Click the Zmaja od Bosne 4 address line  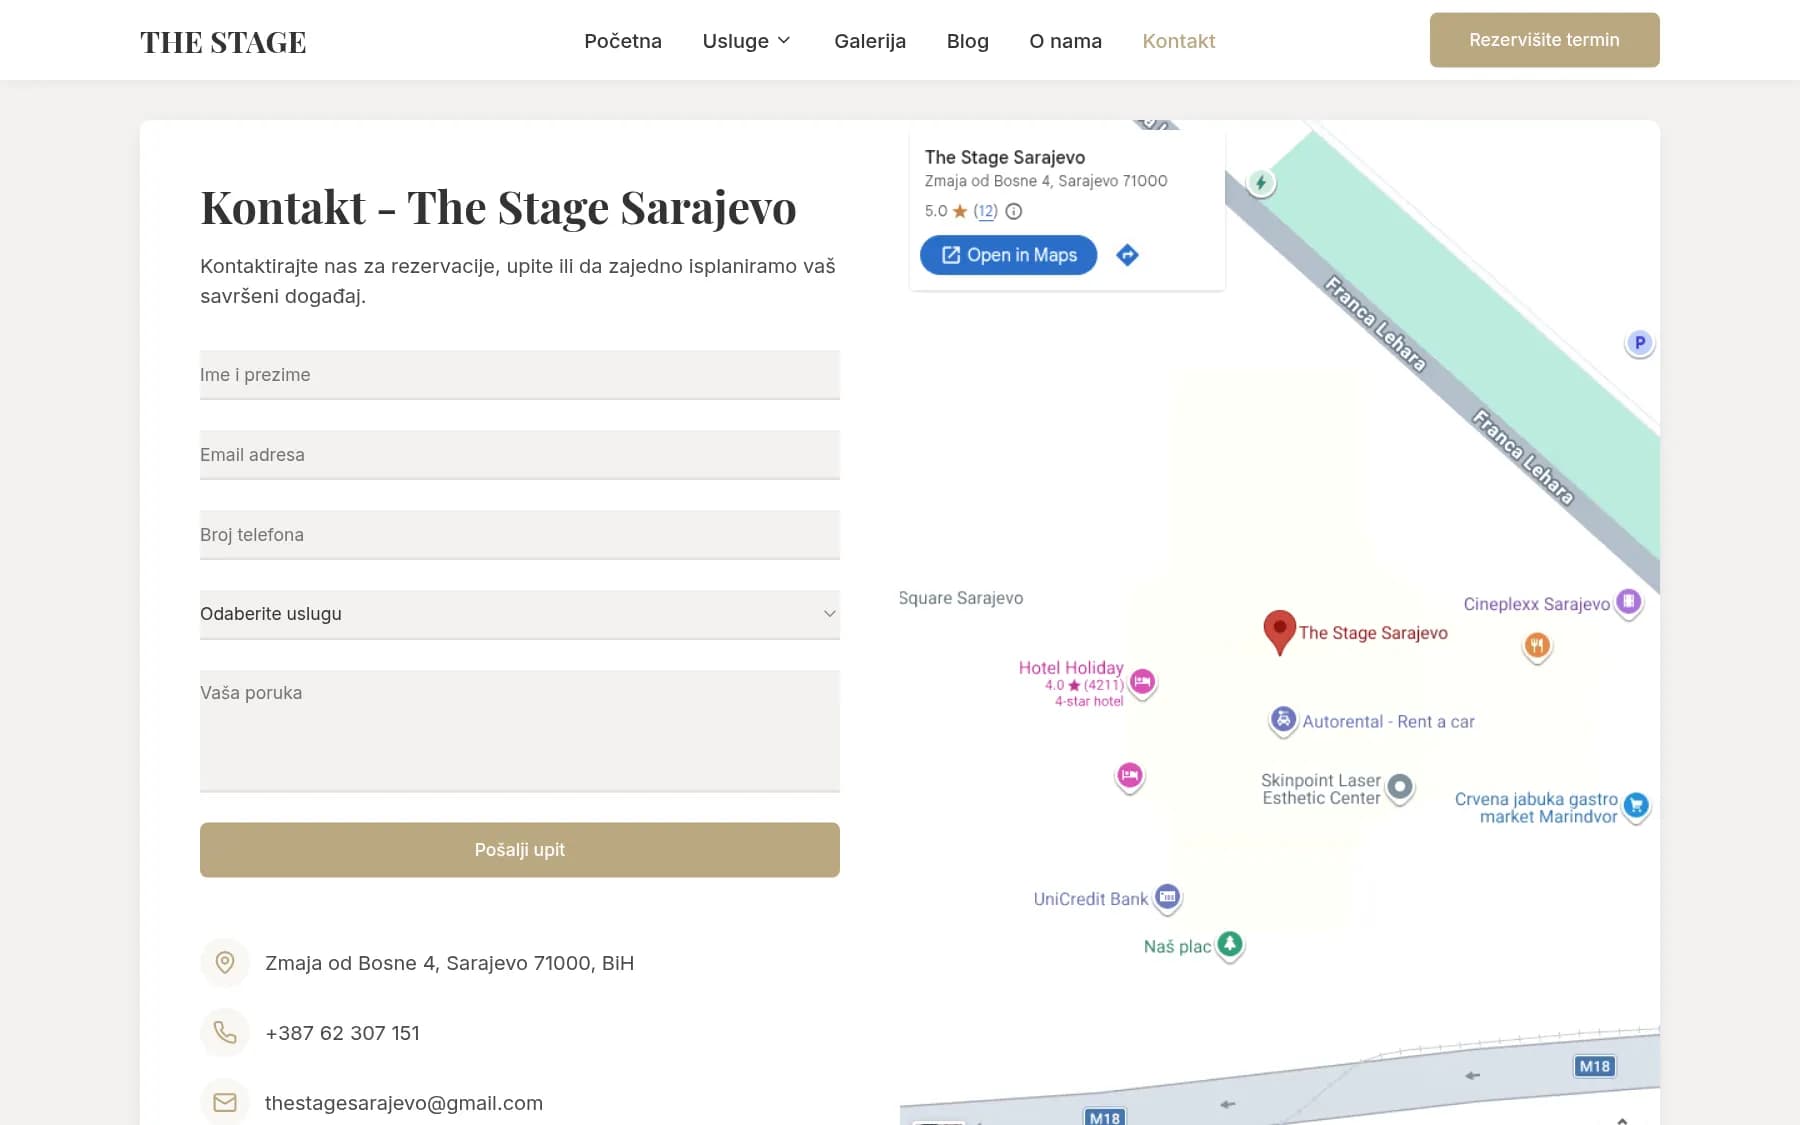pyautogui.click(x=449, y=963)
